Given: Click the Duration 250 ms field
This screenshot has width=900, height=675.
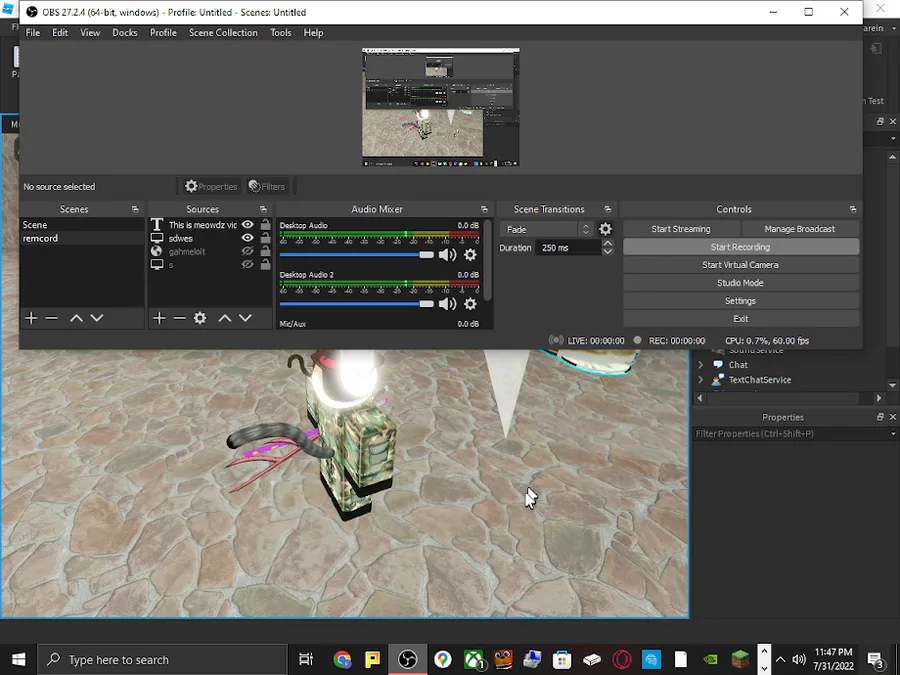Looking at the screenshot, I should (568, 247).
